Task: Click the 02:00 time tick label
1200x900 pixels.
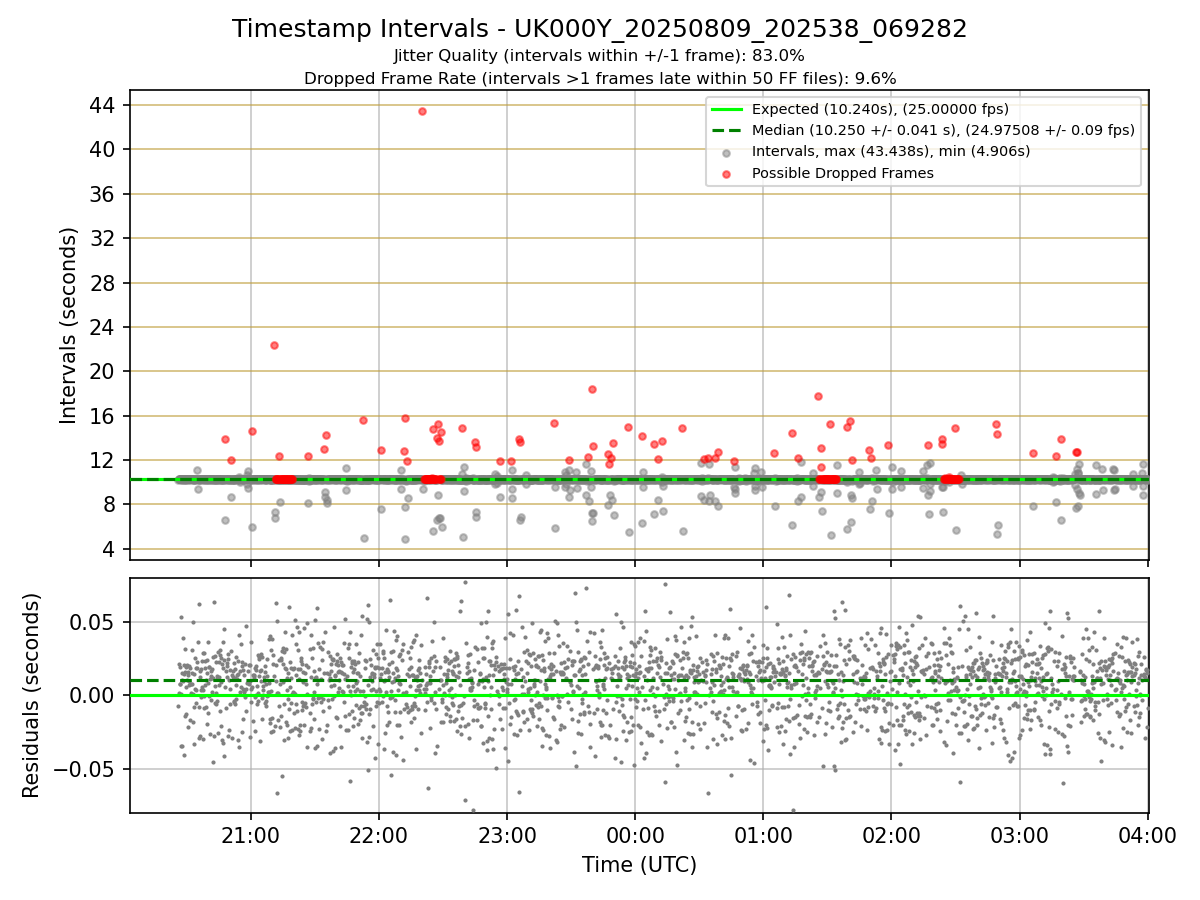Action: pyautogui.click(x=891, y=836)
